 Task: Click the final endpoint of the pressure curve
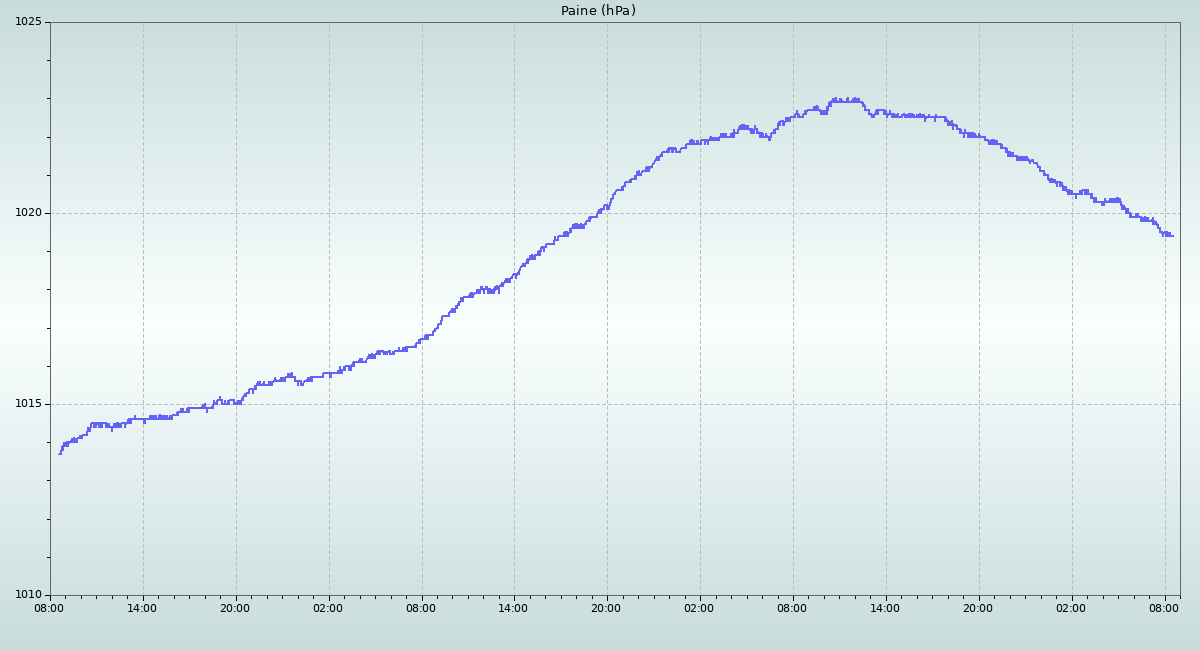[1172, 236]
